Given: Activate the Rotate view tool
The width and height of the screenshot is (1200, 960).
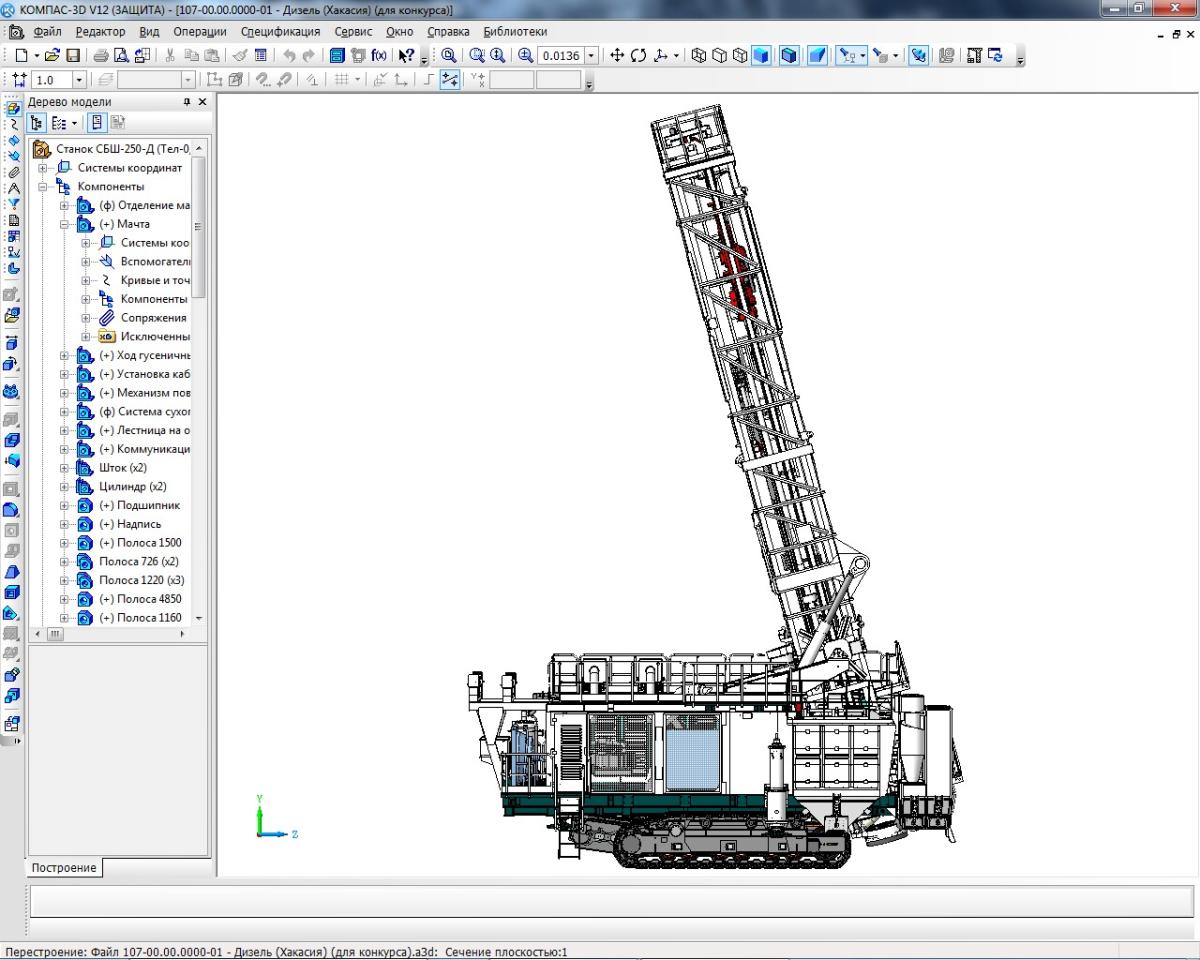Looking at the screenshot, I should click(639, 56).
